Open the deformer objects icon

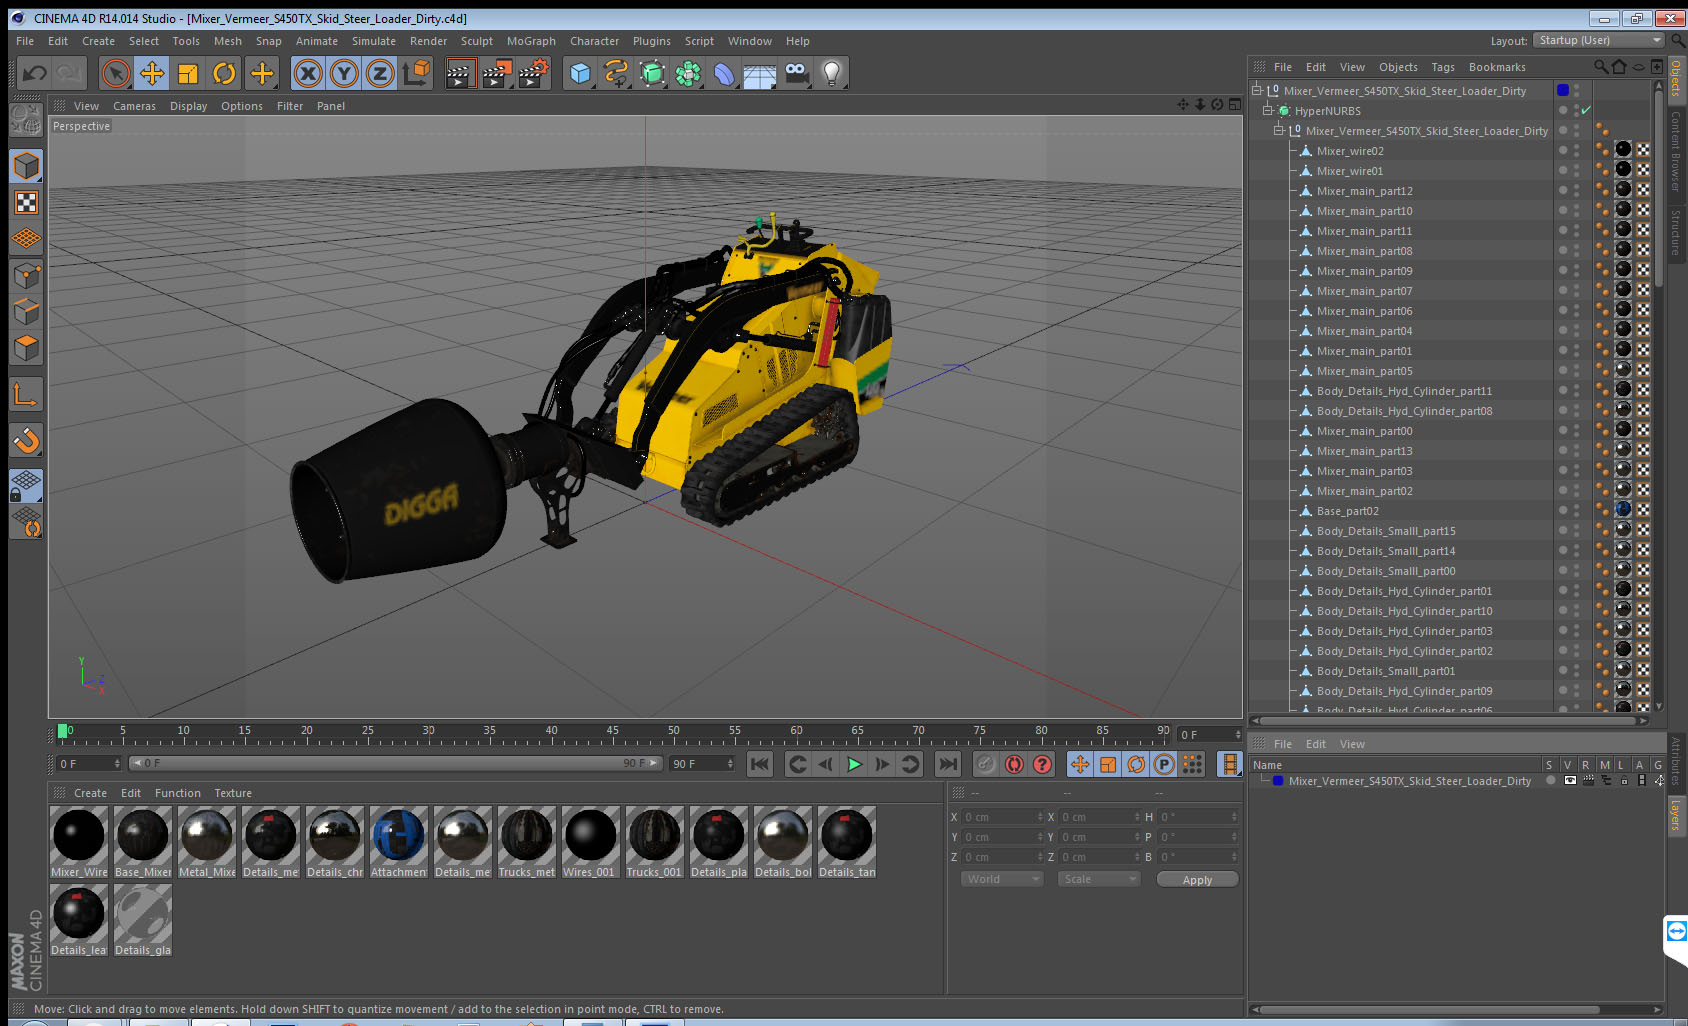[x=724, y=73]
